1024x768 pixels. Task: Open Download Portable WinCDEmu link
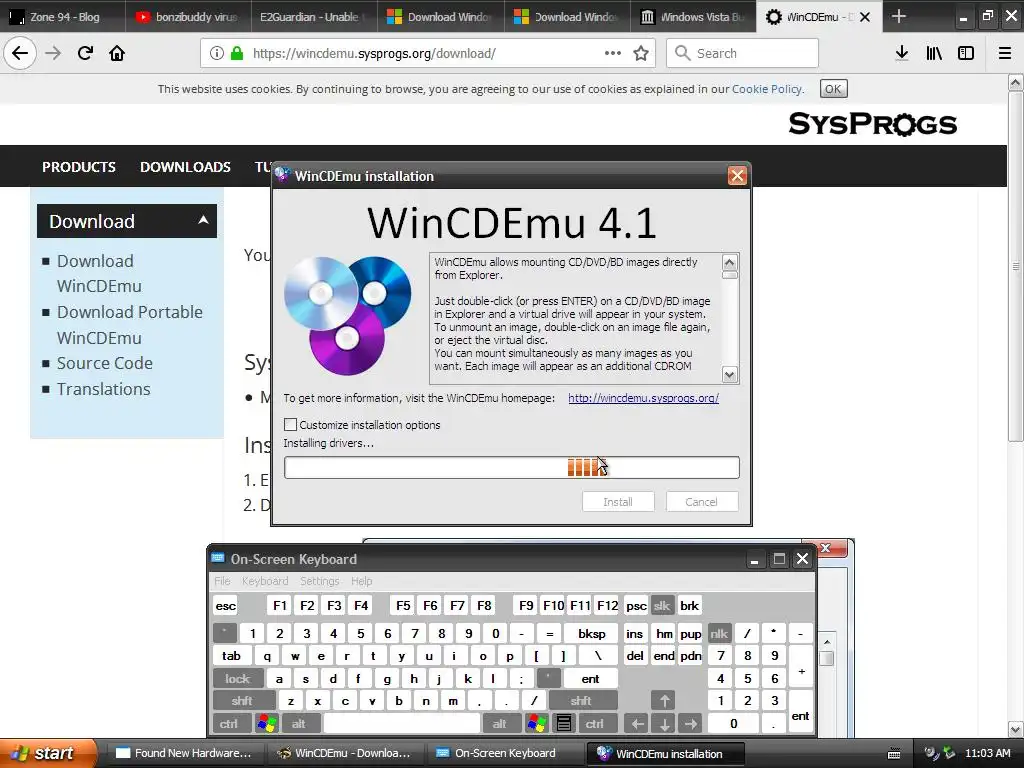click(129, 325)
